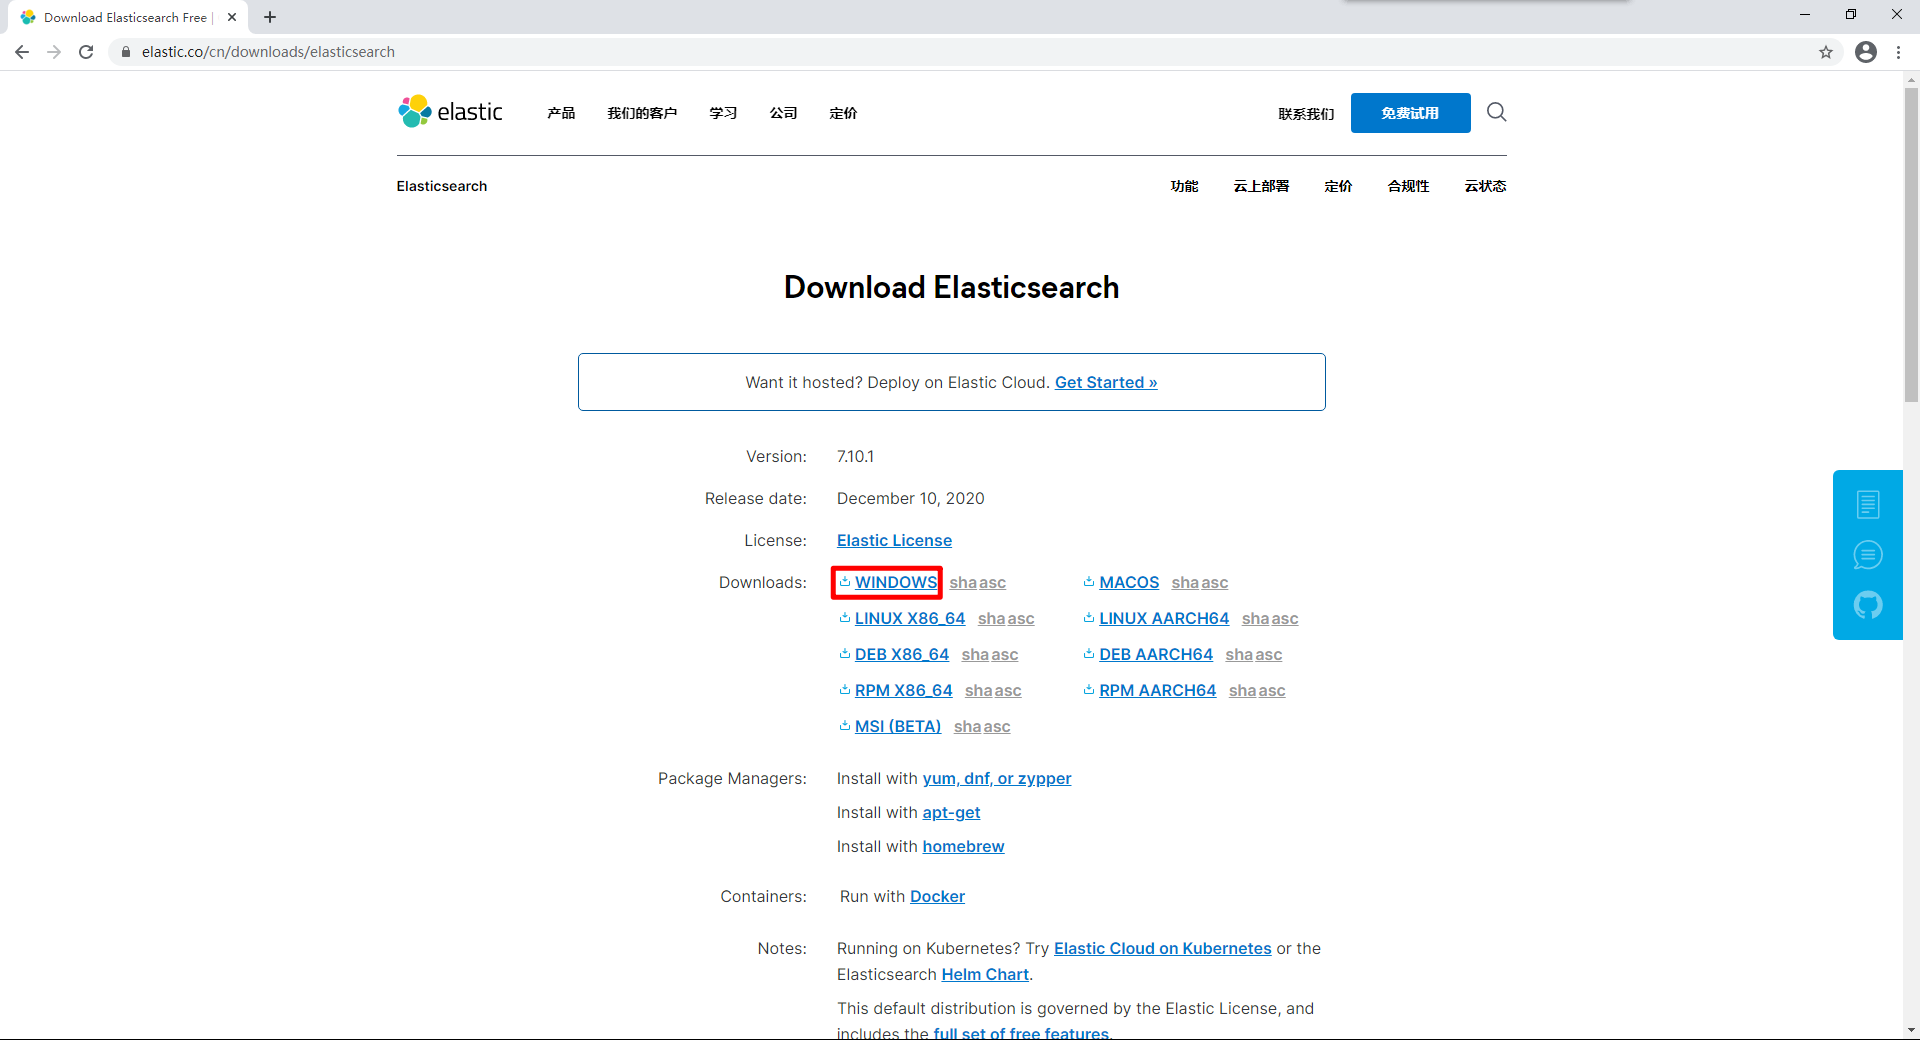This screenshot has width=1920, height=1040.
Task: Click the download icon beside MSI (BETA)
Action: coord(845,726)
